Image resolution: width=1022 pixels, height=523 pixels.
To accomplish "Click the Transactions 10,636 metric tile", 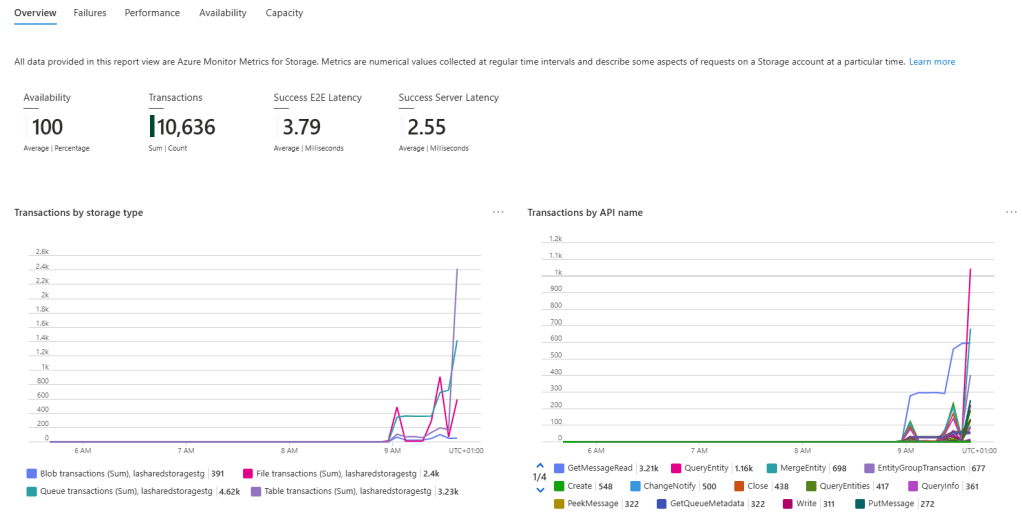I will click(182, 121).
